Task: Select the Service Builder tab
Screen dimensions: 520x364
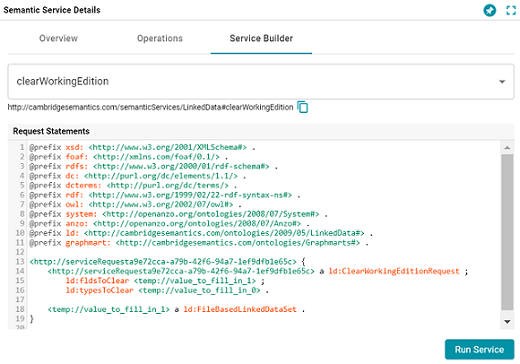Action: point(261,38)
